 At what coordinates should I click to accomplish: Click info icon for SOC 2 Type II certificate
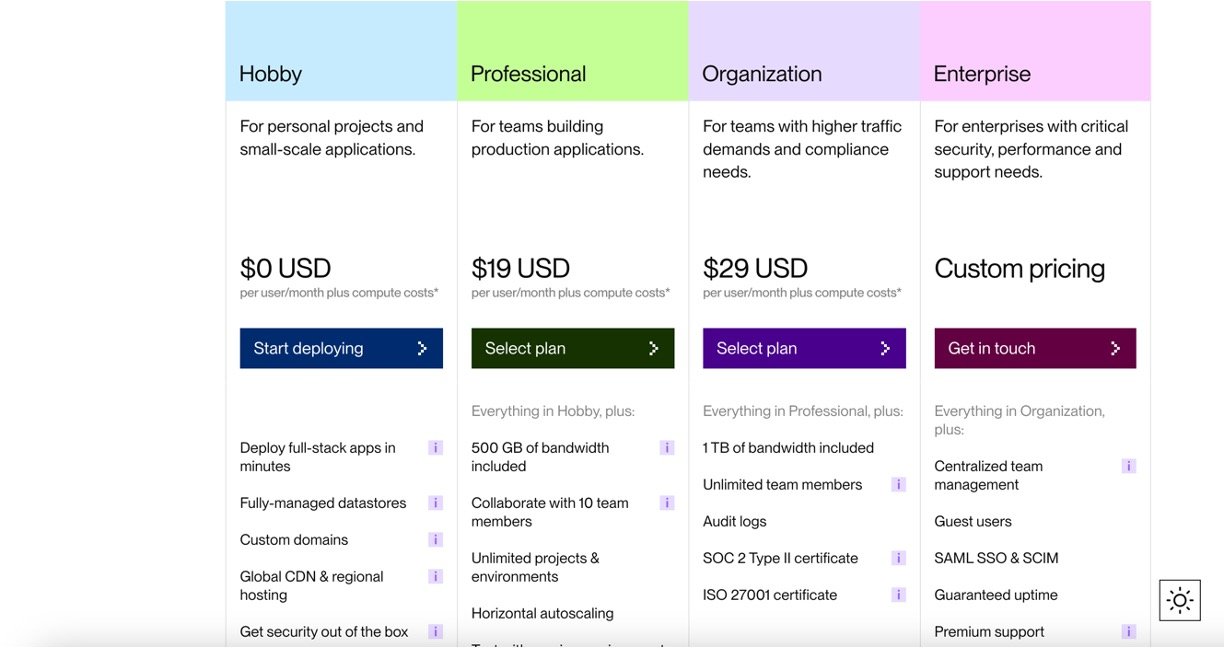click(x=899, y=558)
